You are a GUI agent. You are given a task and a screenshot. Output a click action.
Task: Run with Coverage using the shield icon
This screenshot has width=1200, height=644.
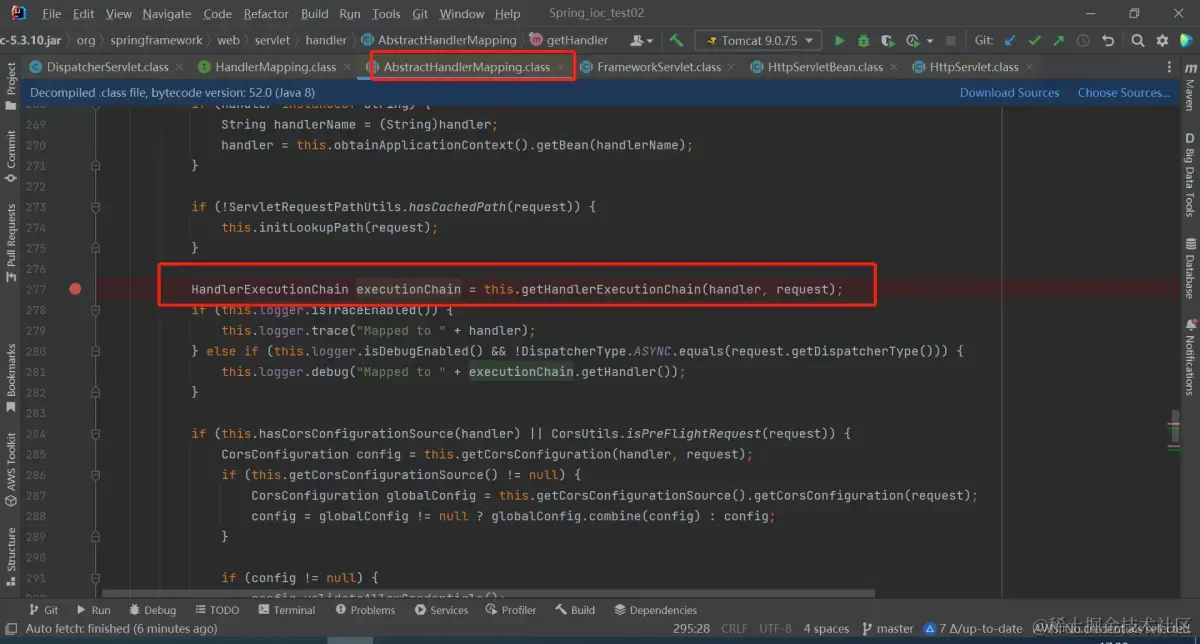(x=887, y=41)
